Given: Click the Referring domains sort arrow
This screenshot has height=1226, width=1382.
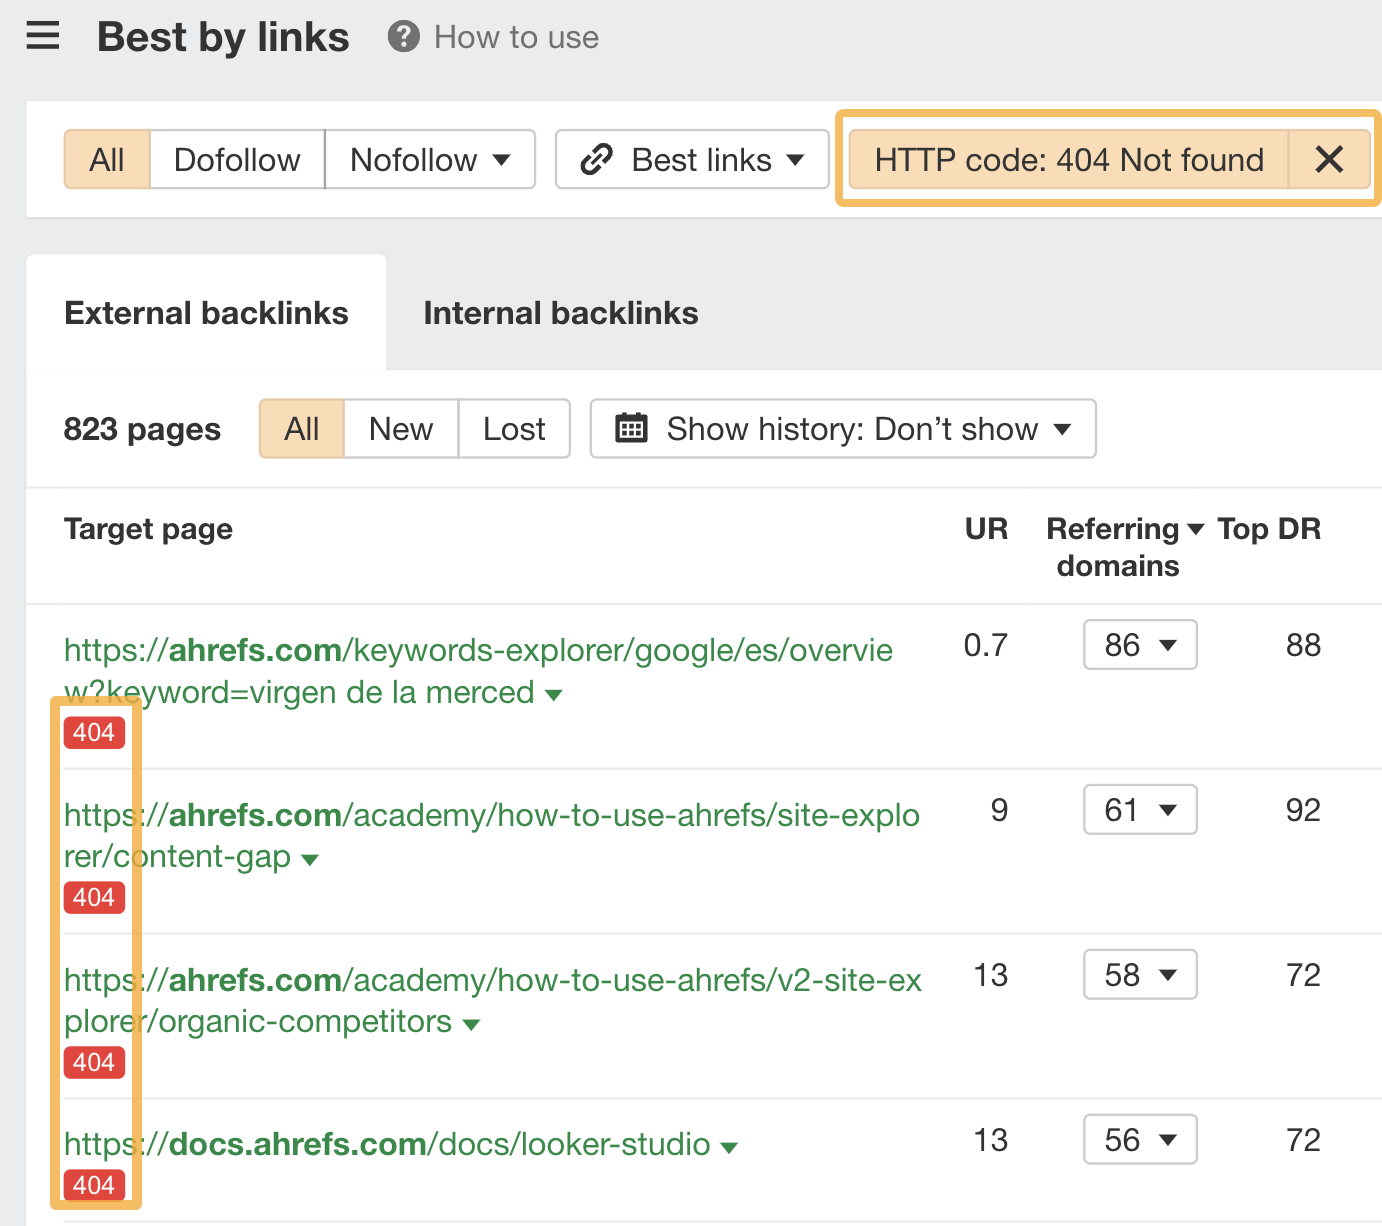Looking at the screenshot, I should pos(1196,529).
